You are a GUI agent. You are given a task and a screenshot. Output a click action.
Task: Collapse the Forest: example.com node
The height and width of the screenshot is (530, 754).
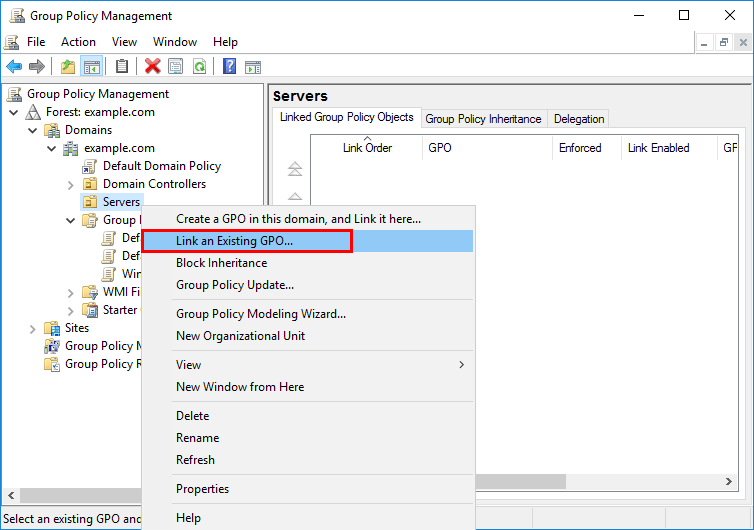13,113
